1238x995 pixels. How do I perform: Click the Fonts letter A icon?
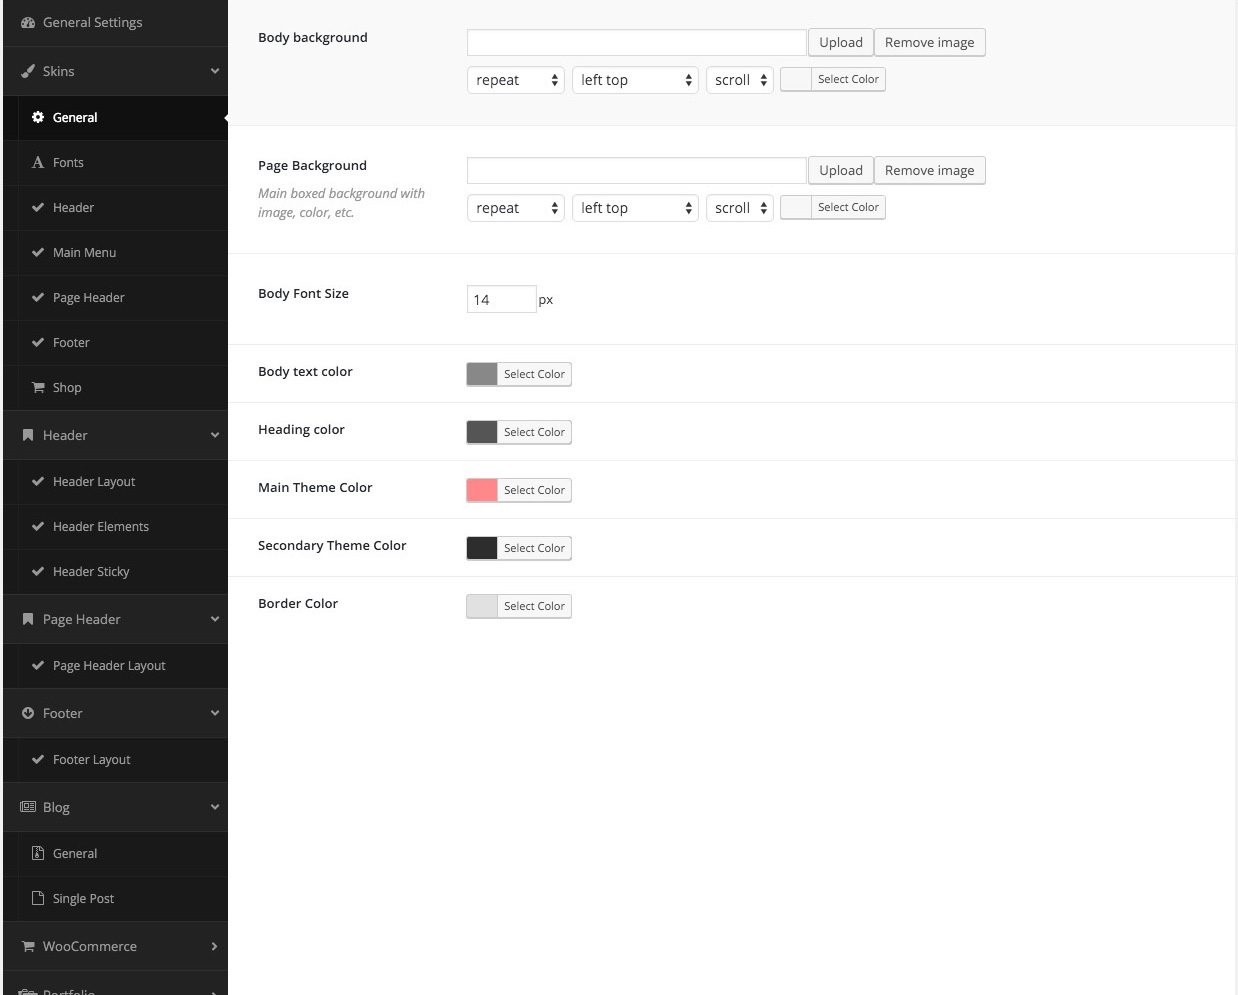point(38,162)
